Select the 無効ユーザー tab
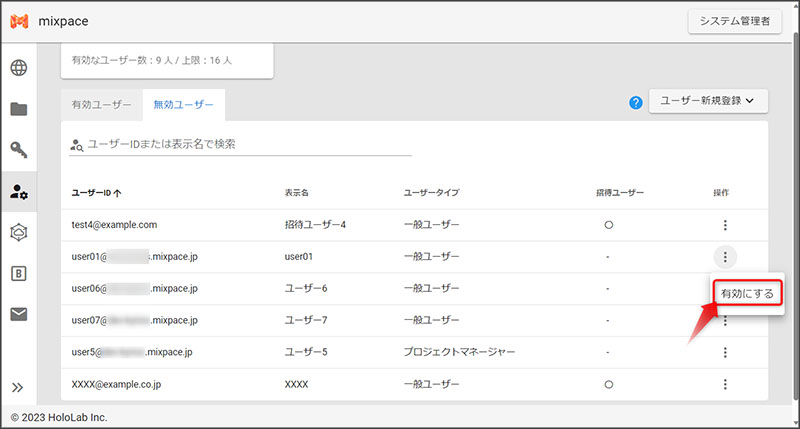Image resolution: width=800 pixels, height=429 pixels. [x=183, y=104]
